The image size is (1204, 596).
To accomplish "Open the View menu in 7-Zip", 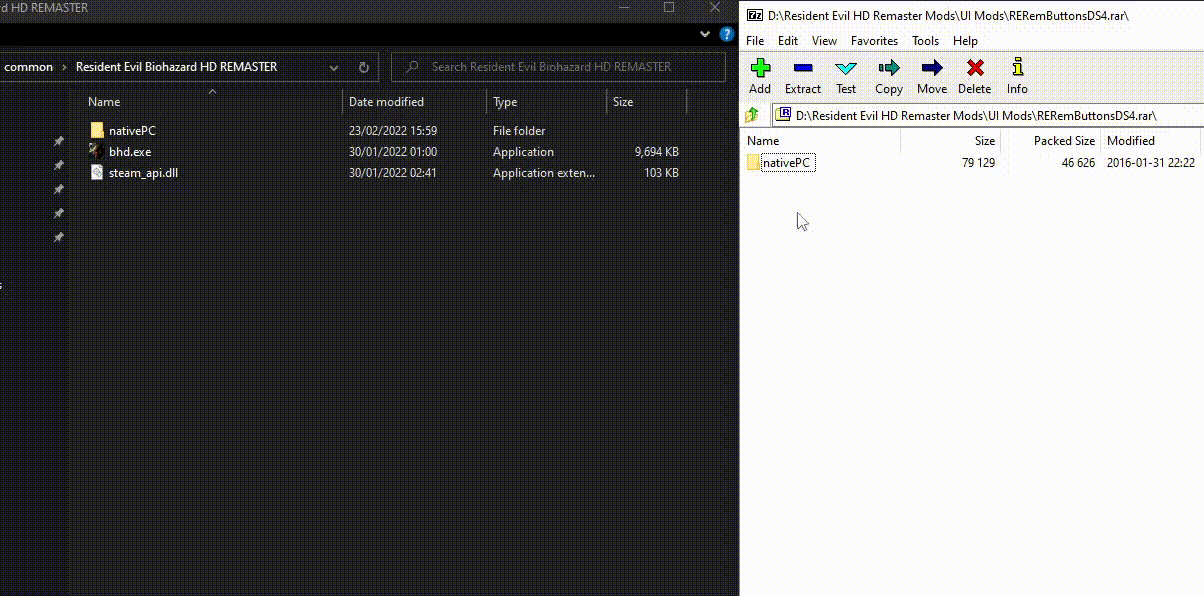I will [x=825, y=41].
